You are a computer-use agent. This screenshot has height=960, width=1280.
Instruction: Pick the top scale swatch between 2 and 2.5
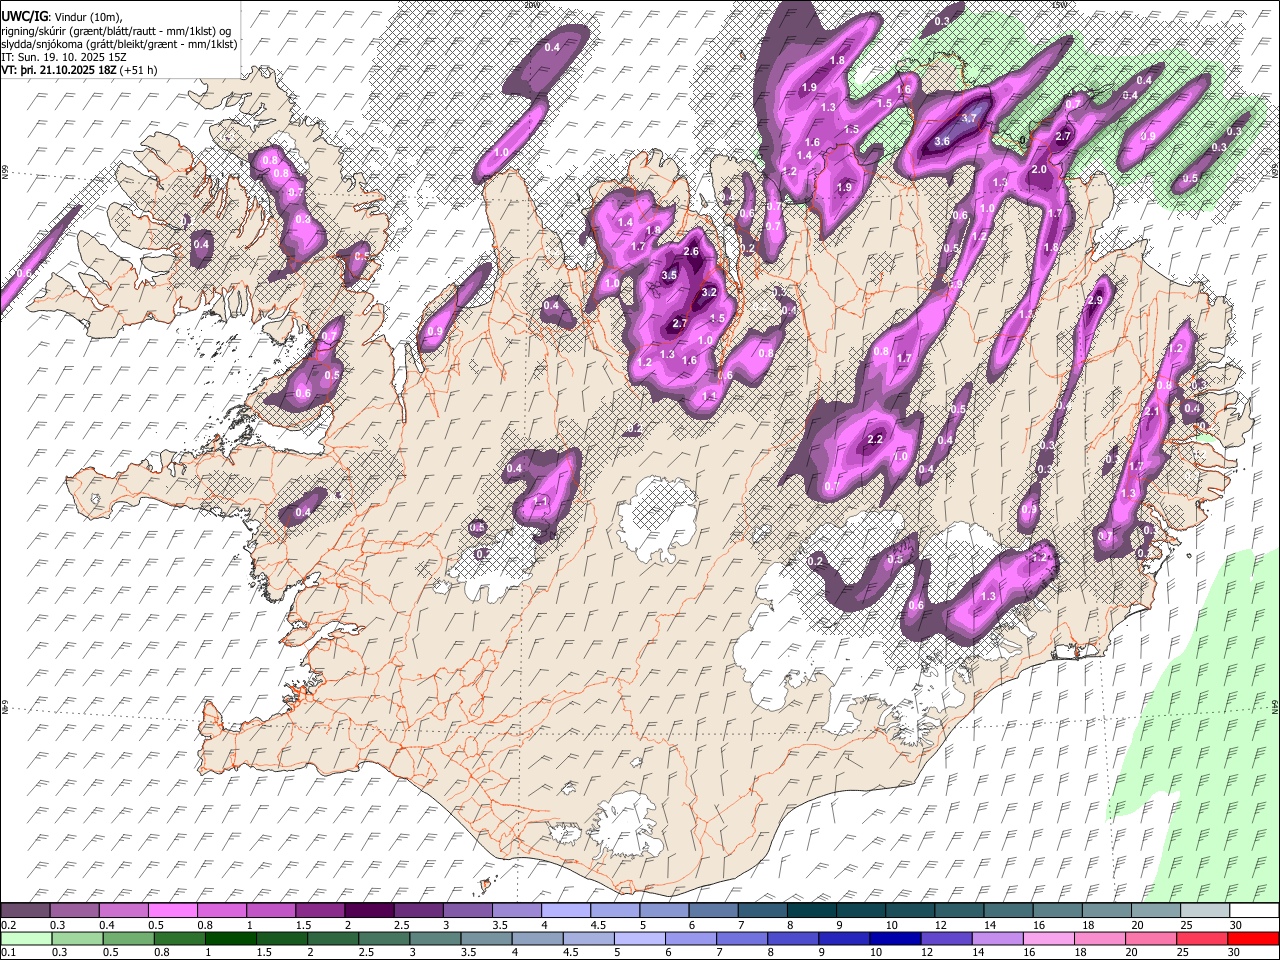coord(370,911)
